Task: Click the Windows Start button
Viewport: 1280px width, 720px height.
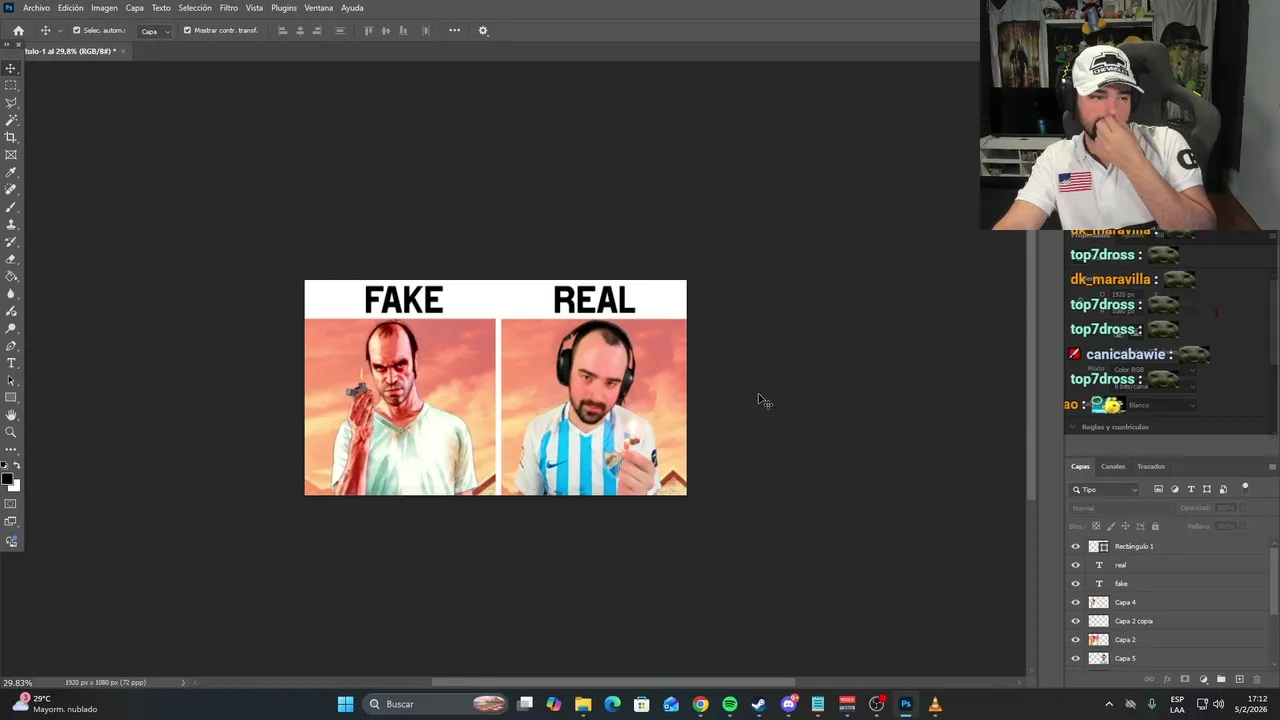Action: tap(345, 704)
